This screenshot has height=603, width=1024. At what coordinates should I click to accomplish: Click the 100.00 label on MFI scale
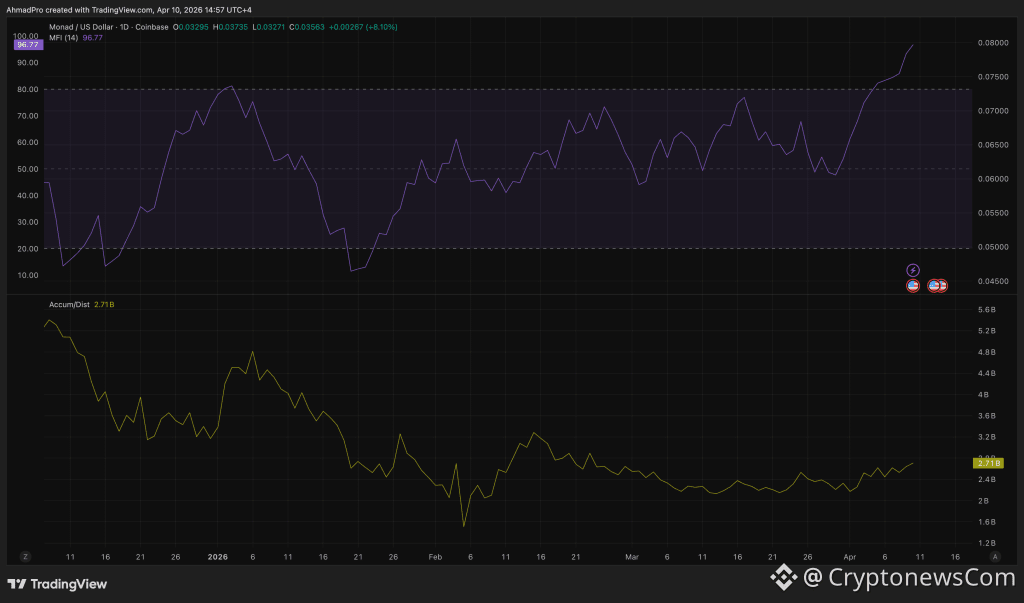pyautogui.click(x=26, y=37)
